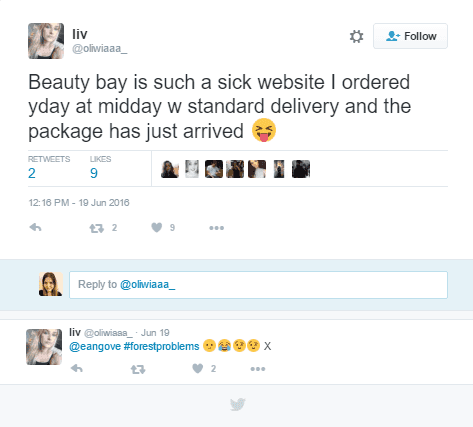This screenshot has width=473, height=427.
Task: Click the last liker's avatar thumbnail
Action: pyautogui.click(x=301, y=169)
